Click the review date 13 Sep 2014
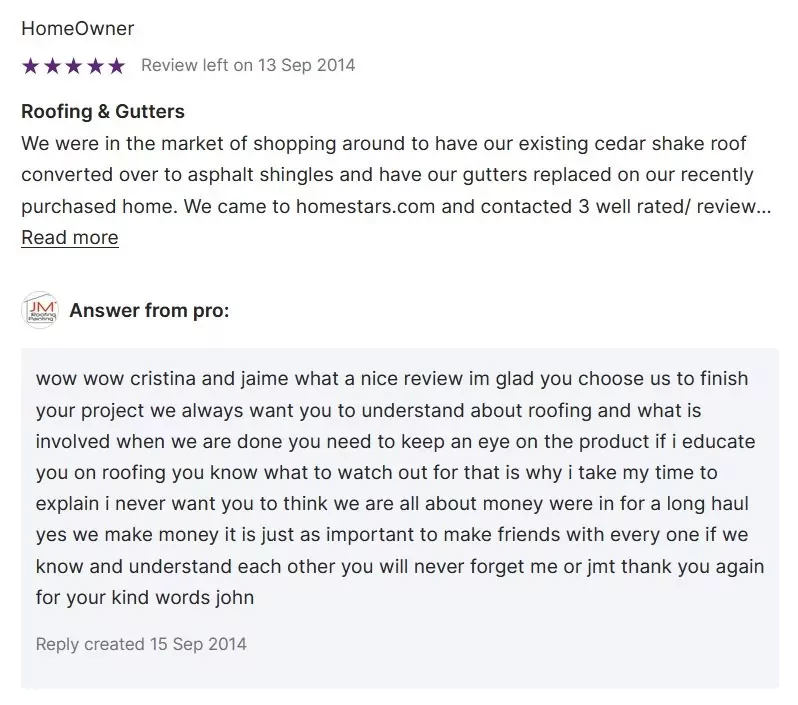This screenshot has height=705, width=798. pos(306,65)
